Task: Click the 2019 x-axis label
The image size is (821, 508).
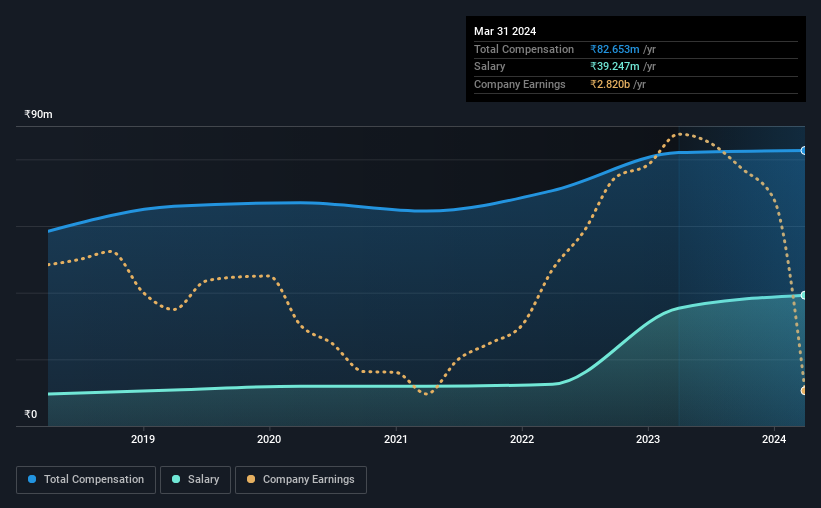Action: pos(143,439)
